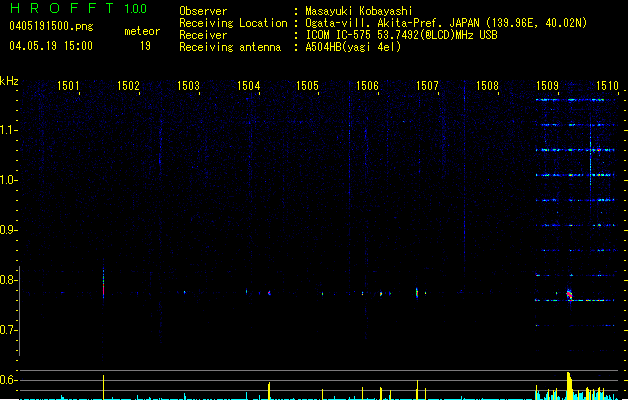Click the 'meteor' label
The image size is (629, 400).
[x=142, y=31]
